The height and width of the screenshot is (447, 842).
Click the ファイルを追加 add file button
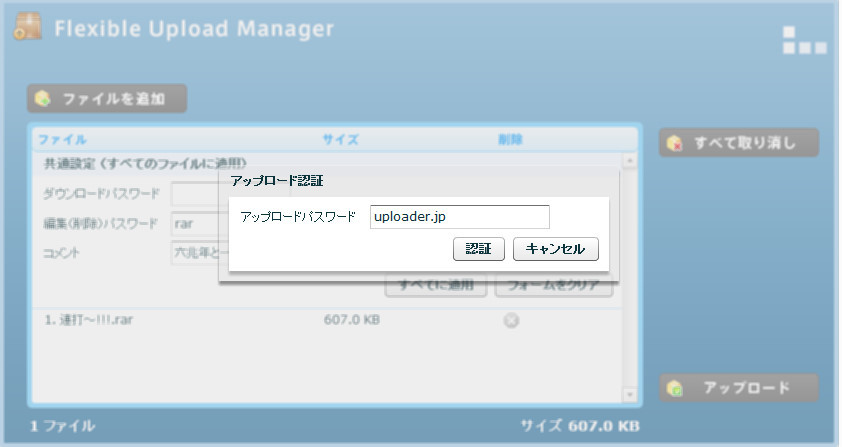[107, 98]
